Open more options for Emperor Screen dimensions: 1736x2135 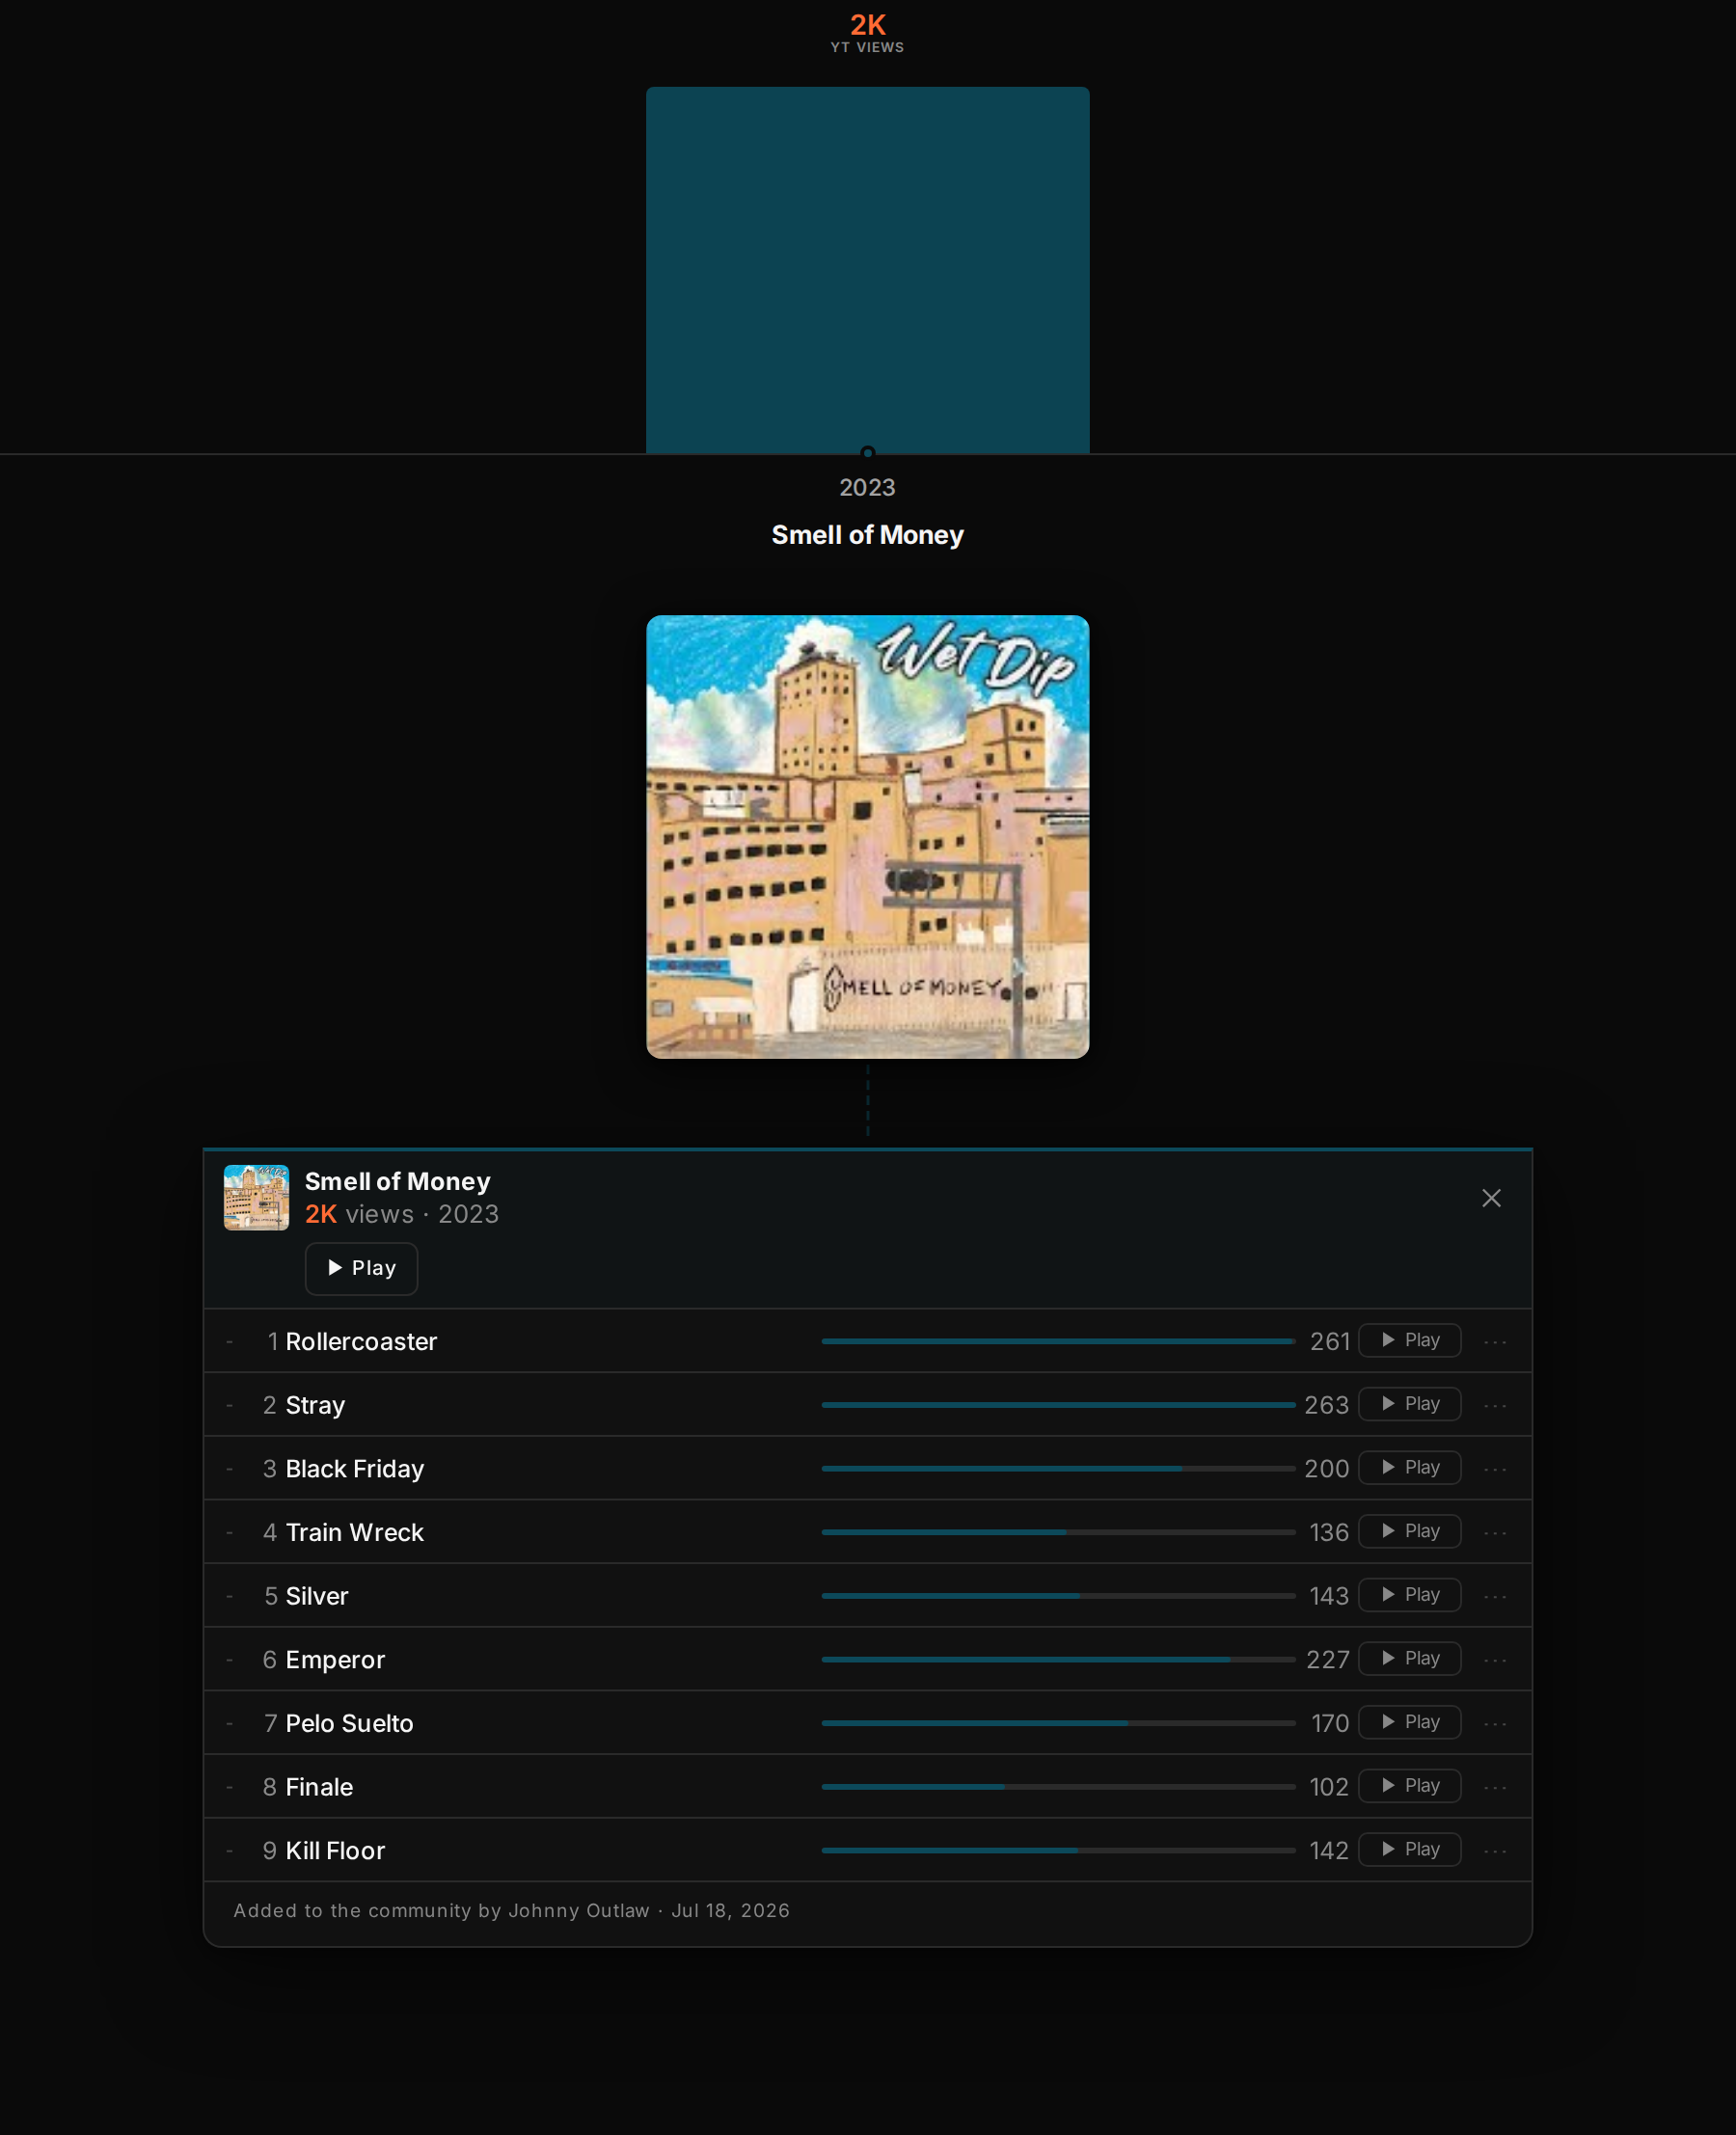coord(1495,1659)
